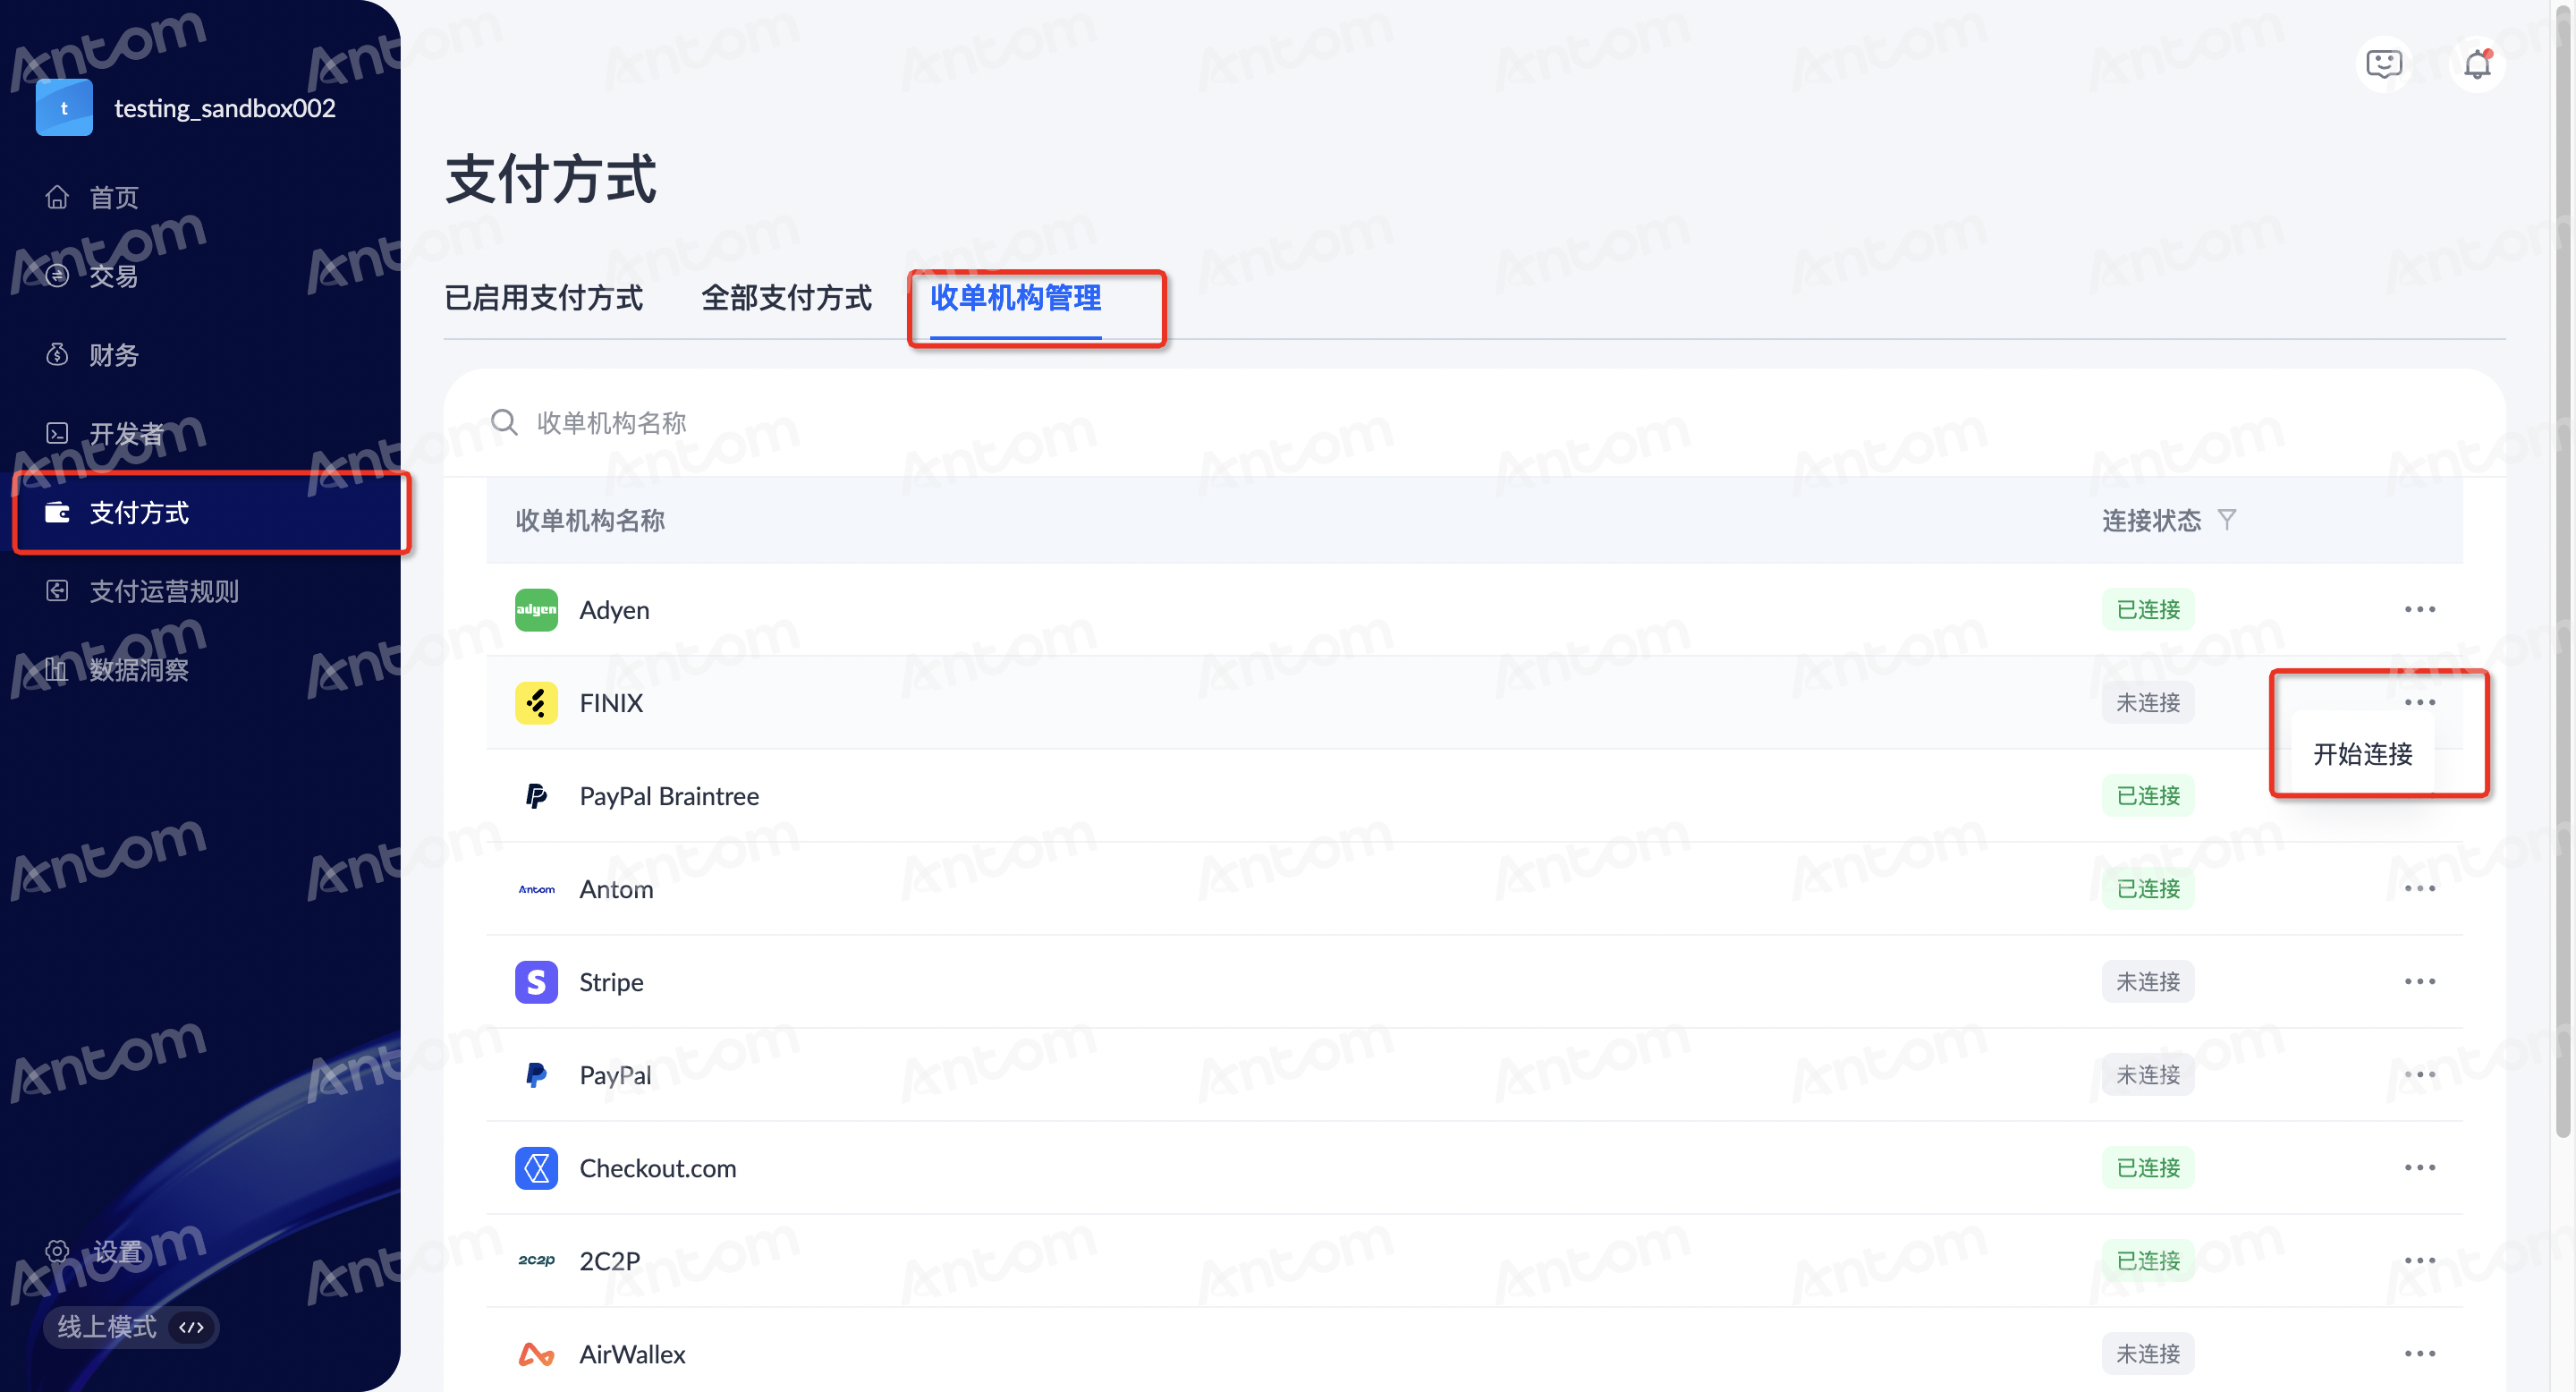Select the 收单机构管理 tab
Screen dimensions: 2576x1392
coord(1016,298)
